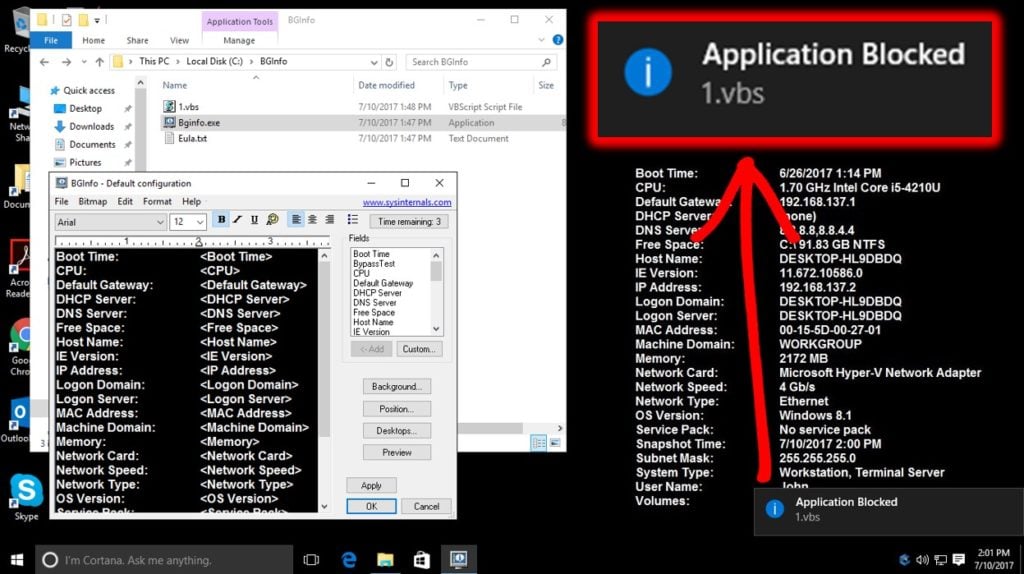Click editor scrollbar down arrow
Viewport: 1024px width, 574px height.
pyautogui.click(x=325, y=506)
